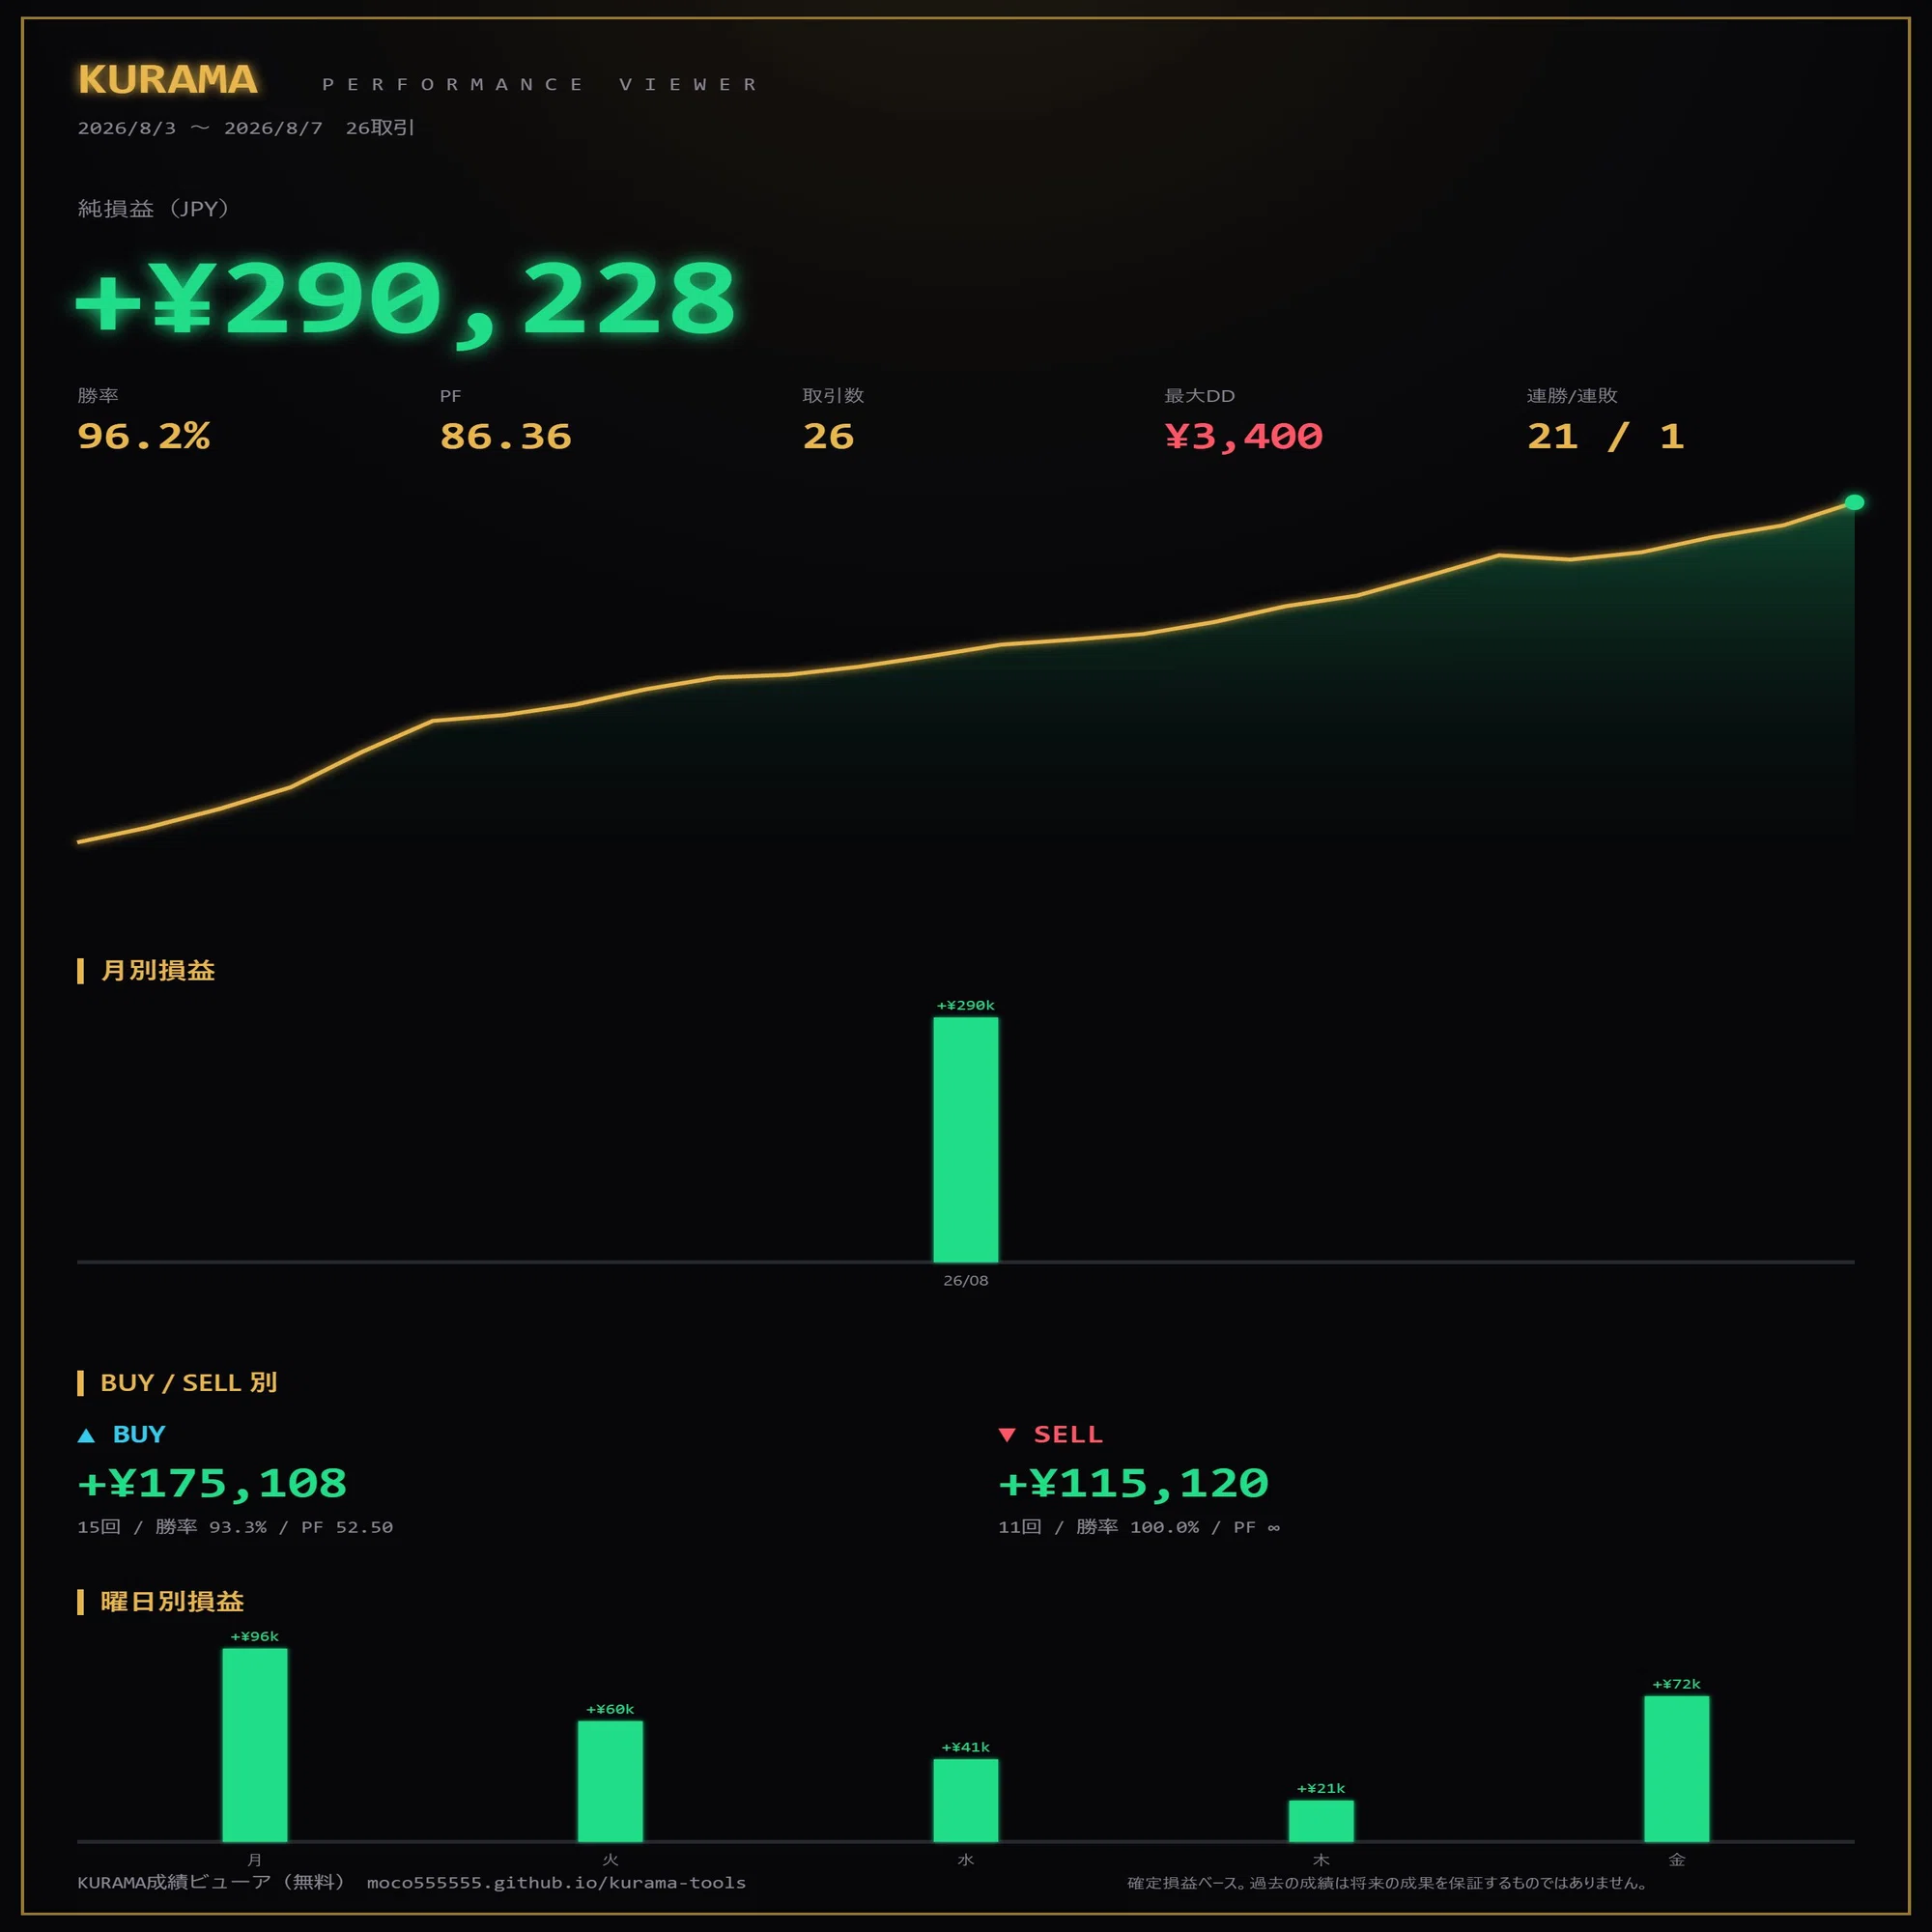The width and height of the screenshot is (1932, 1932).
Task: Click the 月別損益 section heading
Action: (x=158, y=970)
